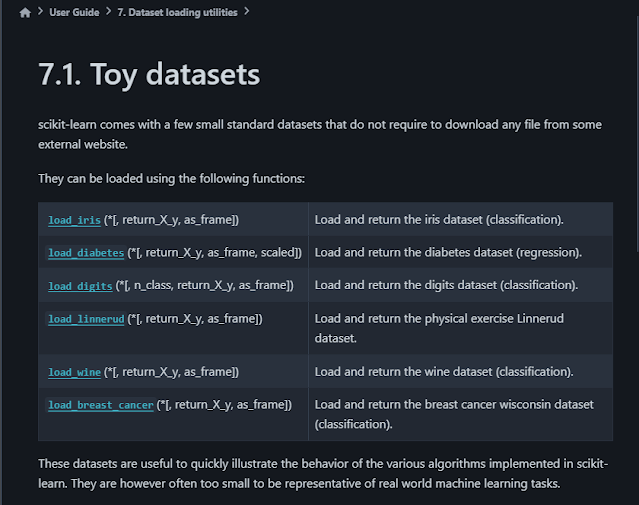Click the chevron right after the home icon
The image size is (639, 505).
click(x=39, y=12)
